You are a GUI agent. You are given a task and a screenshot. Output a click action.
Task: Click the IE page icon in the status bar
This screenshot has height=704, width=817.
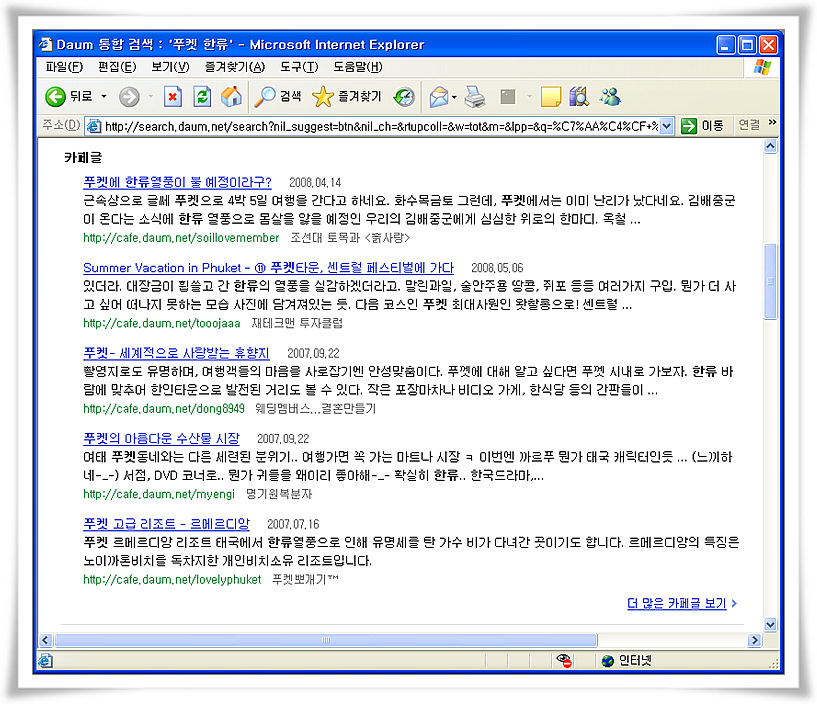(45, 661)
